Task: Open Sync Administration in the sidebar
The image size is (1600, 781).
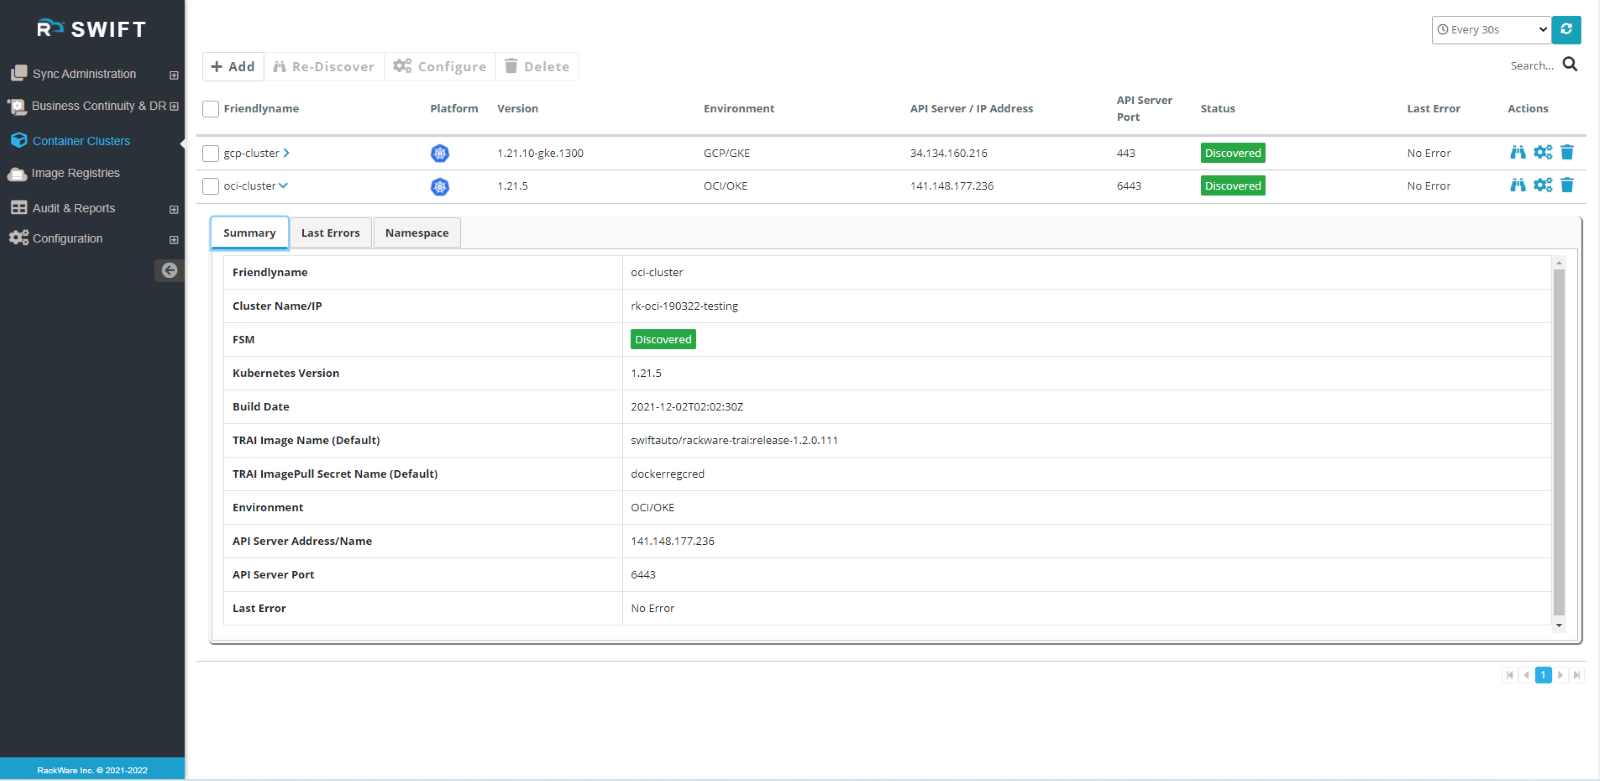Action: [84, 74]
